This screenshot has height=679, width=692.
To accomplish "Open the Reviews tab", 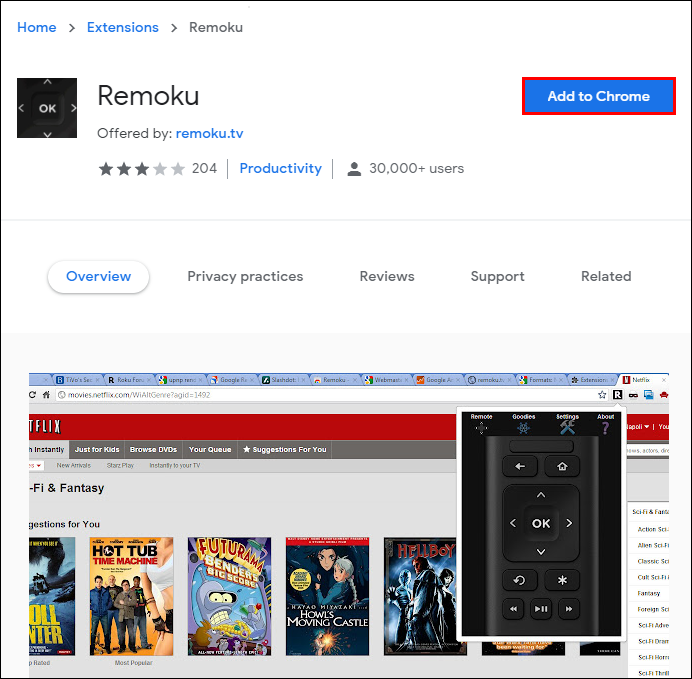I will click(387, 276).
